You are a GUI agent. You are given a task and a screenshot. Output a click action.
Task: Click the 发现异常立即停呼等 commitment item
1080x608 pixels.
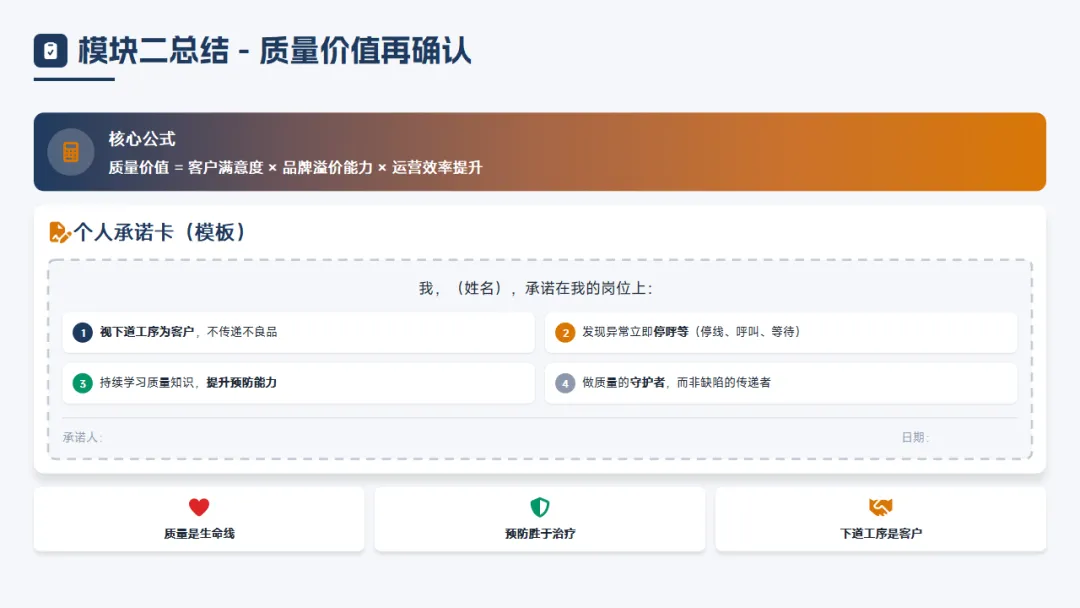[781, 332]
